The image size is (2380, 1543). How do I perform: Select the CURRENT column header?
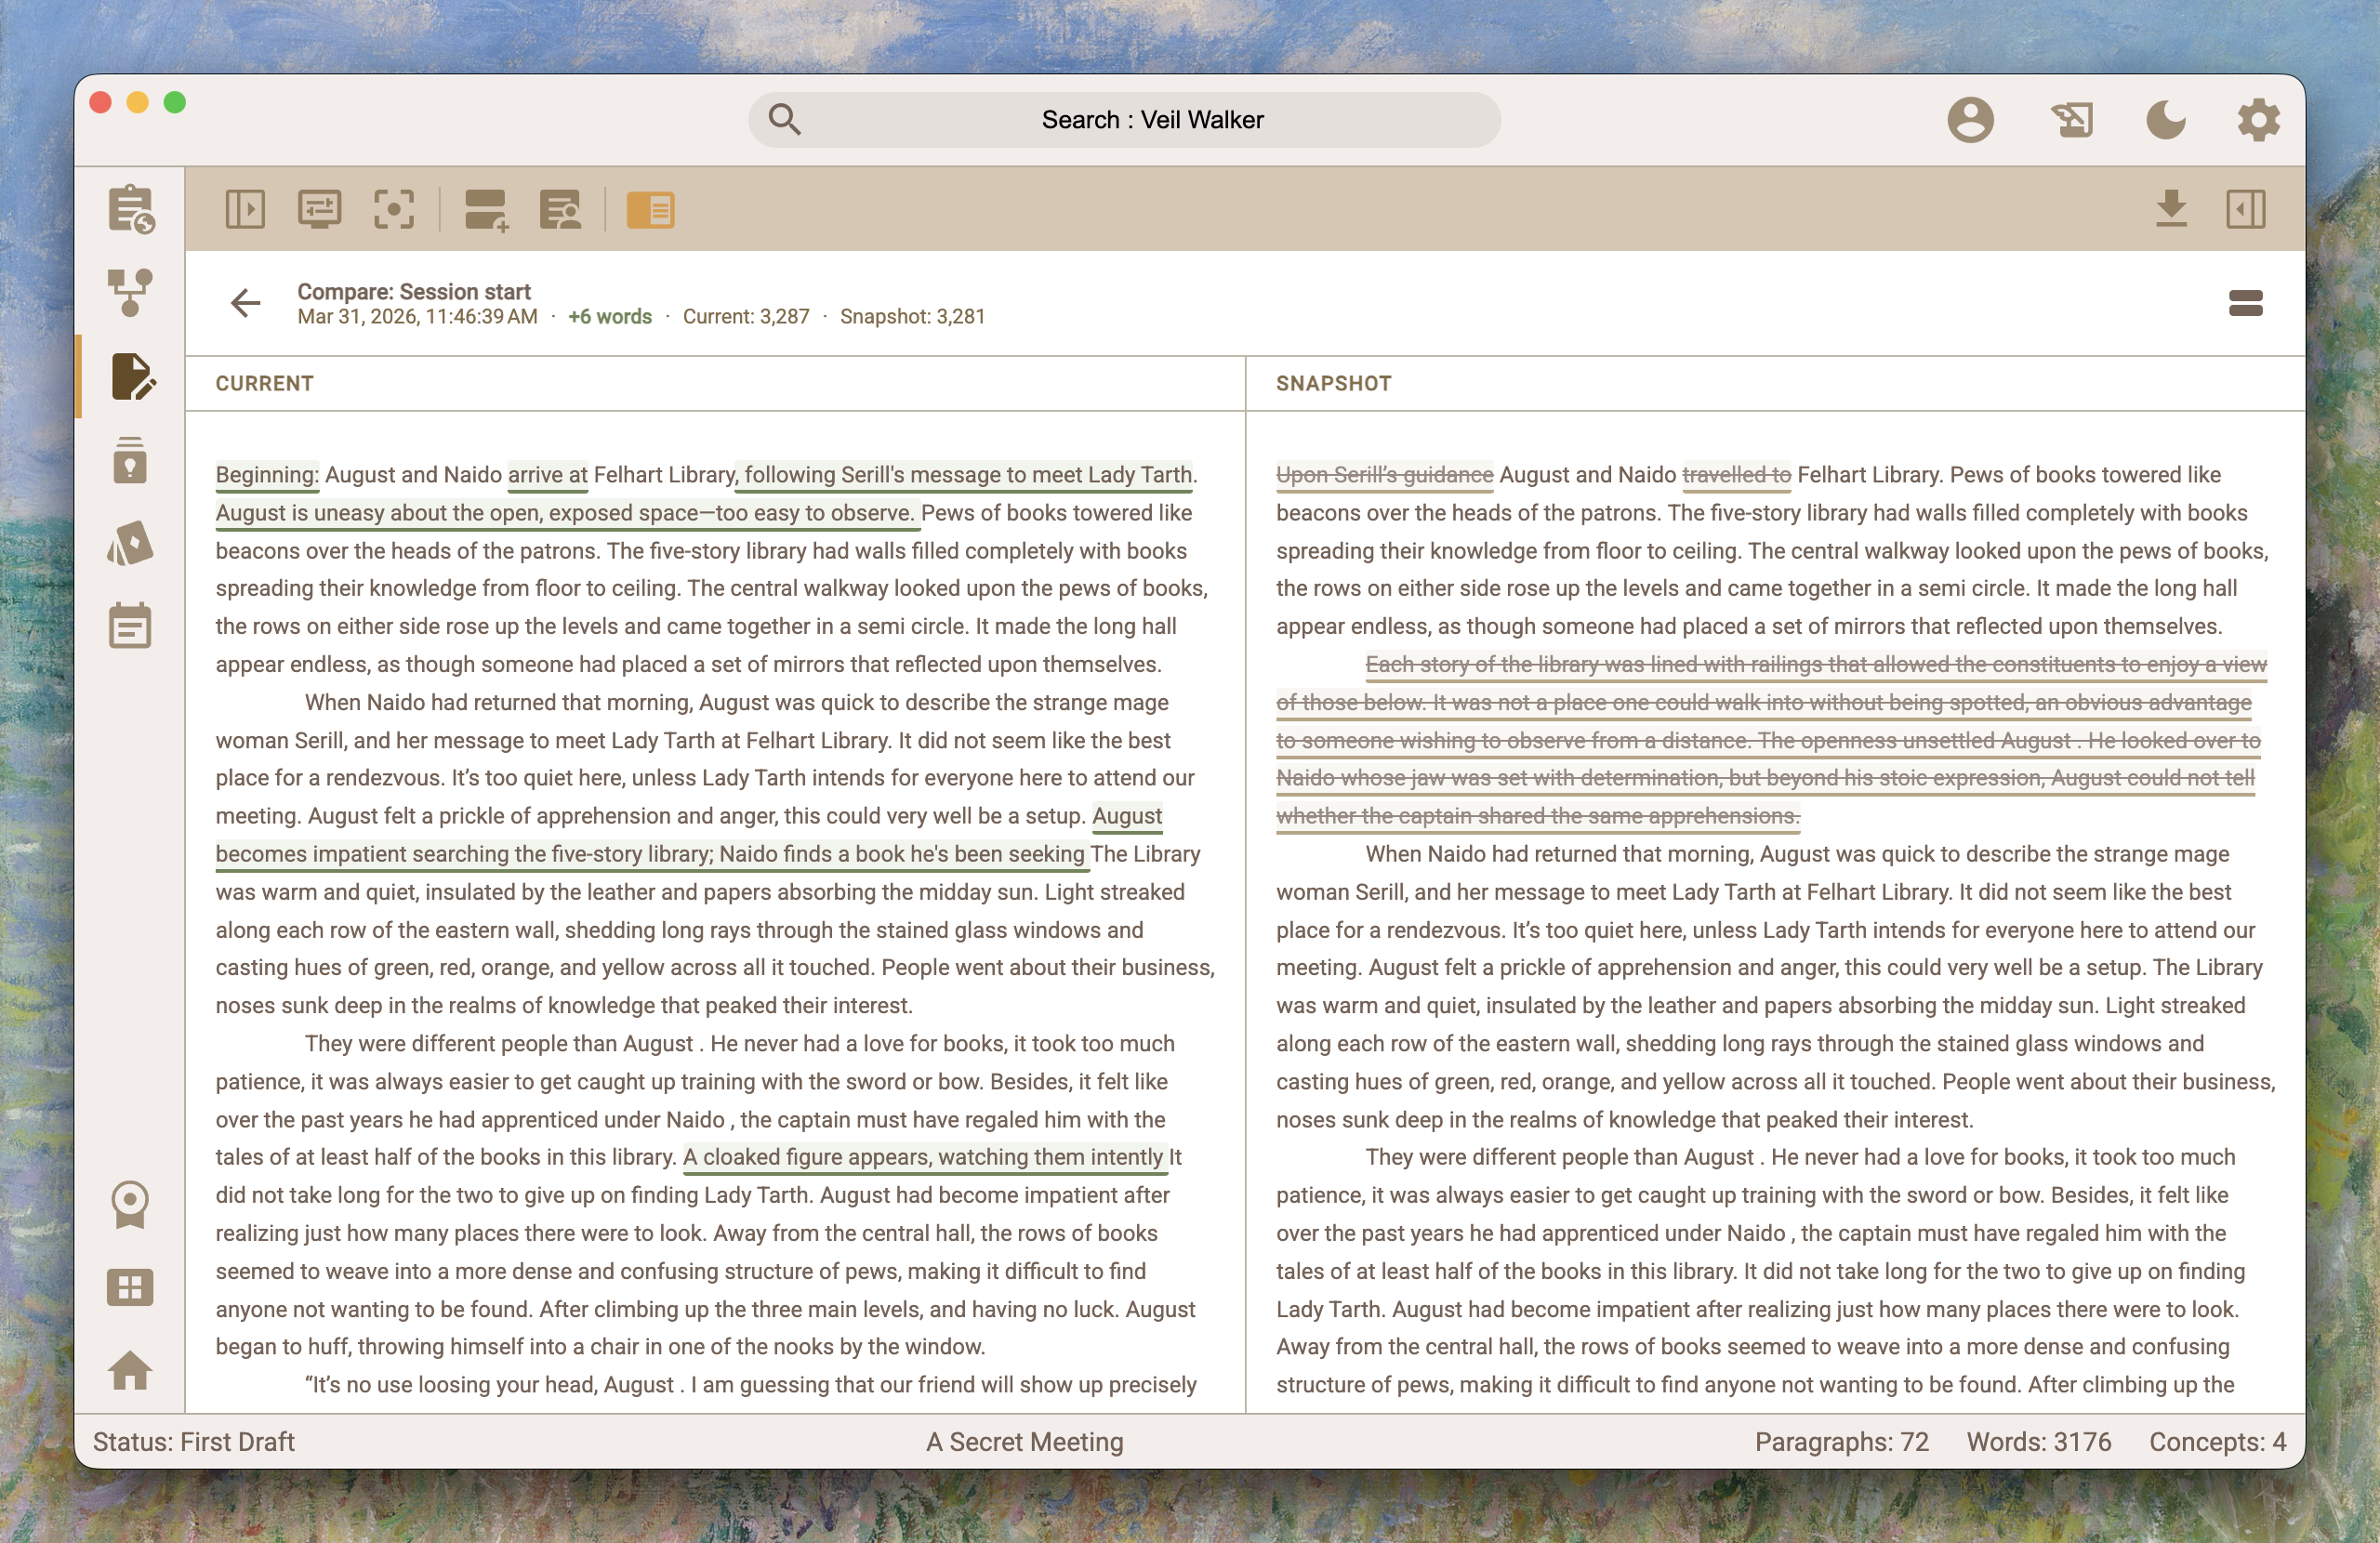(x=264, y=383)
